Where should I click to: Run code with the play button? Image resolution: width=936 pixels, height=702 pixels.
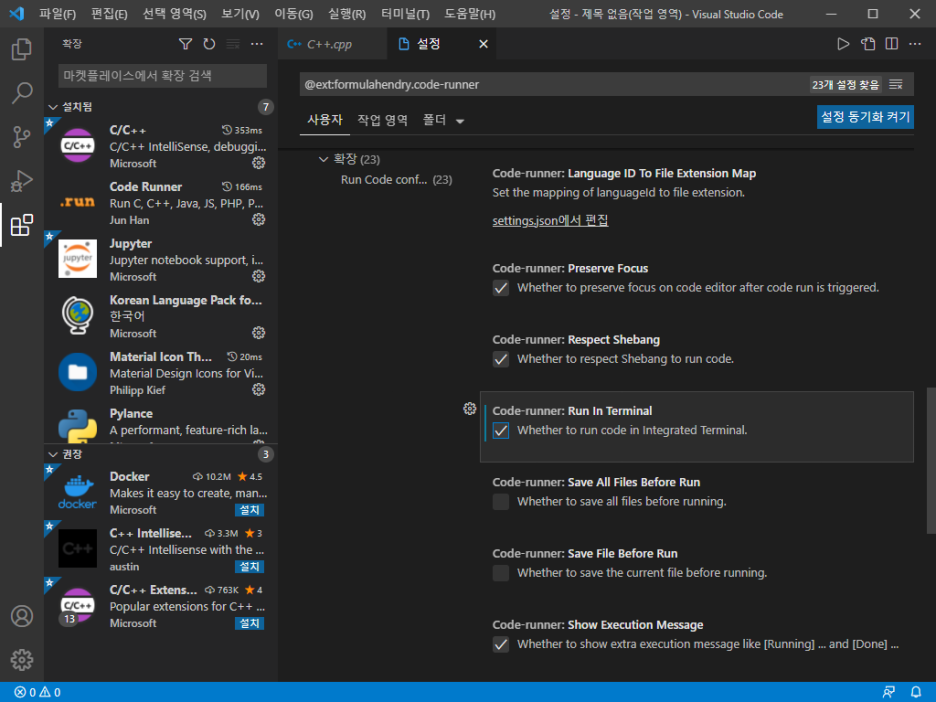click(x=843, y=44)
